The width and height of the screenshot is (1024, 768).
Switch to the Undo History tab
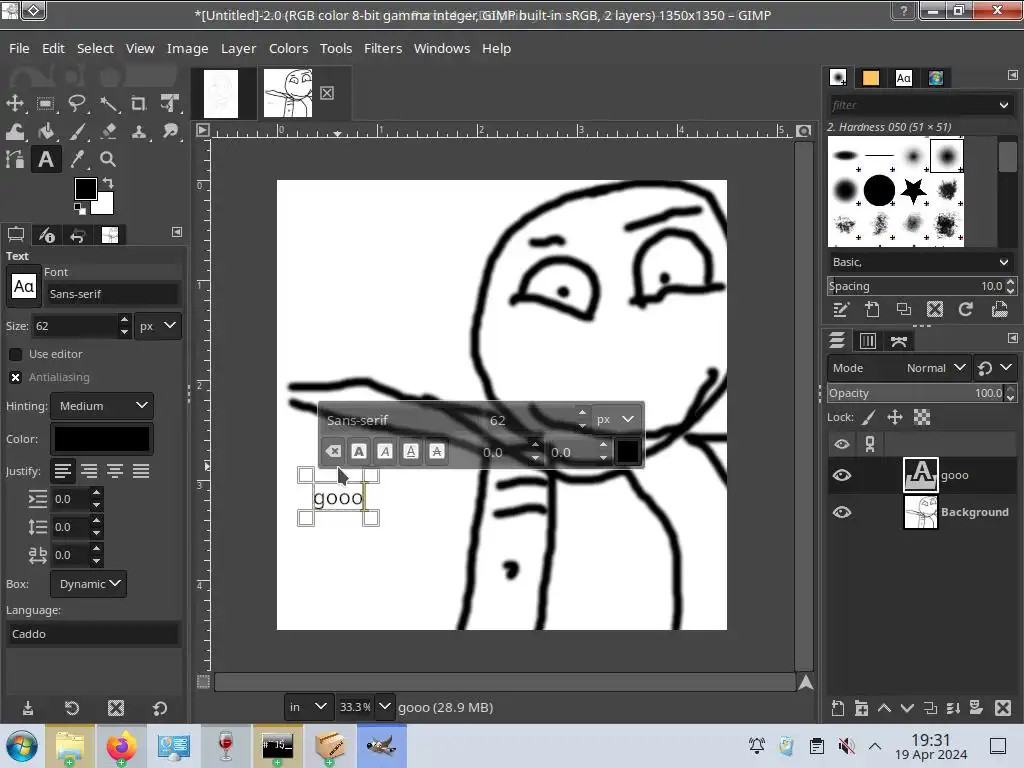(x=78, y=235)
